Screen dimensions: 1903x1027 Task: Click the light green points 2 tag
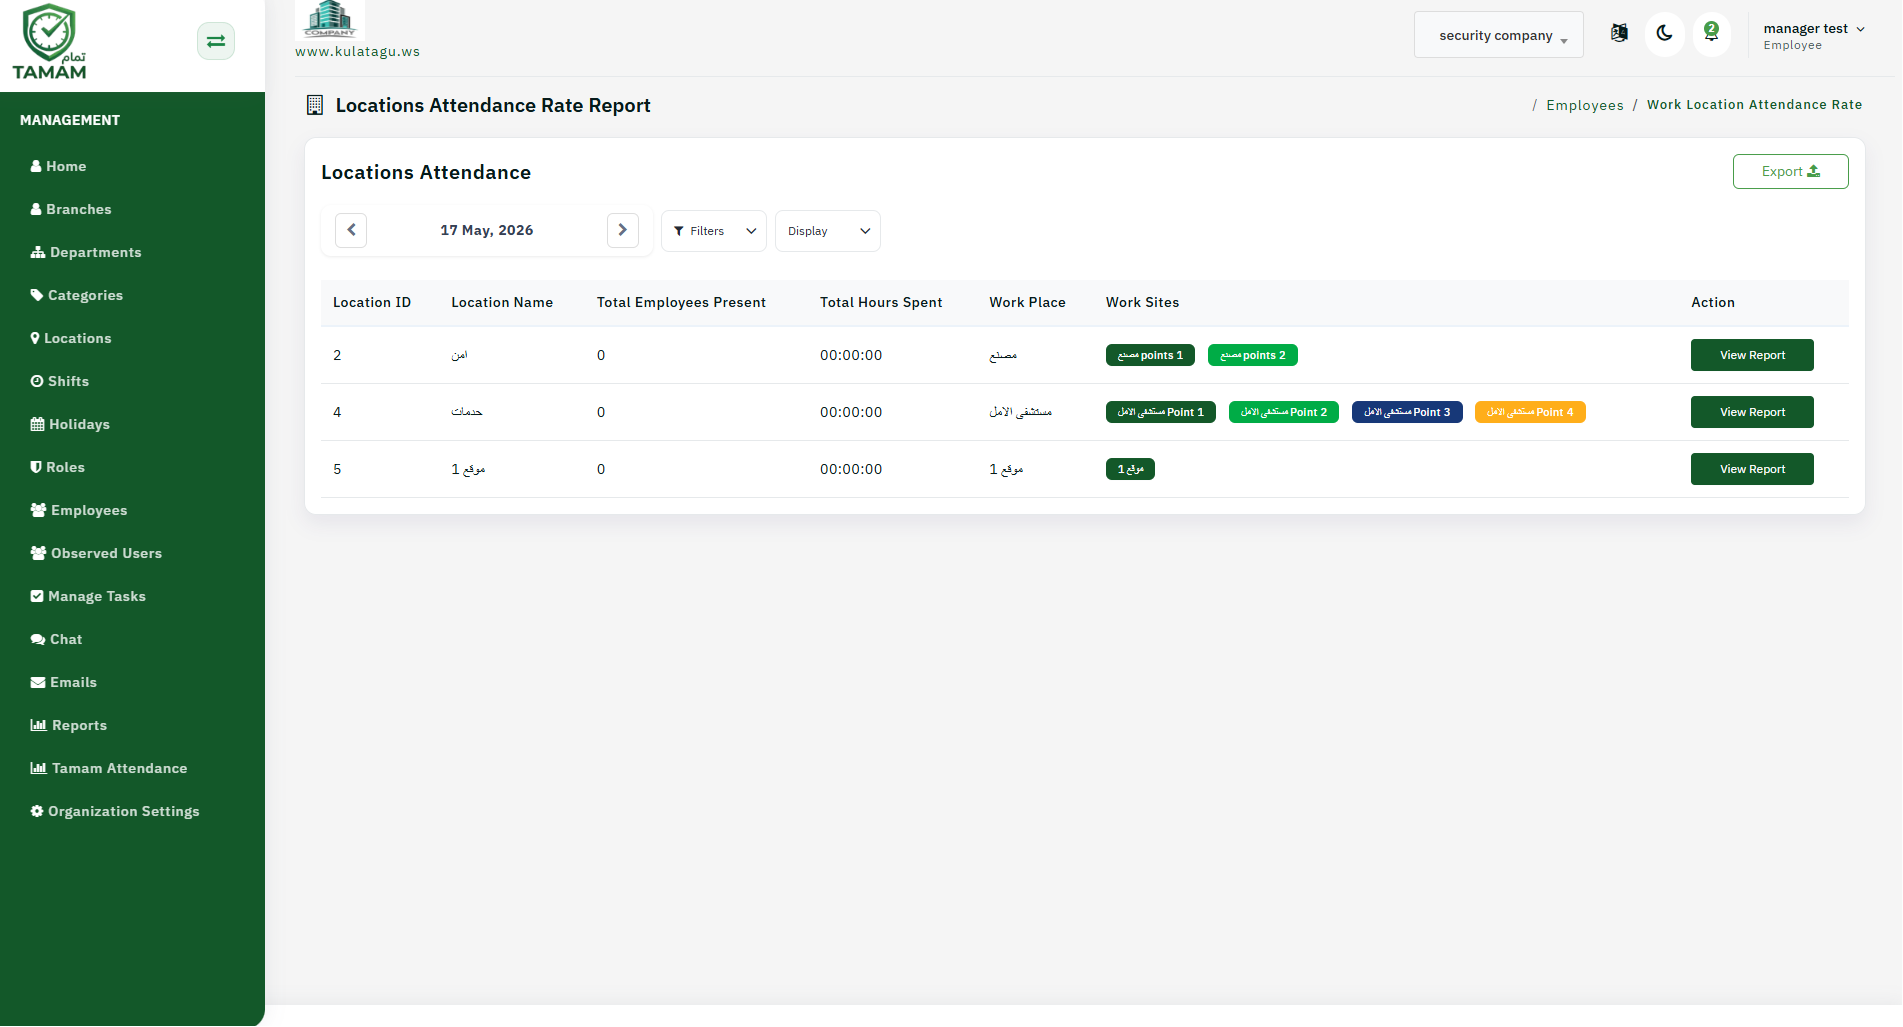(1253, 355)
